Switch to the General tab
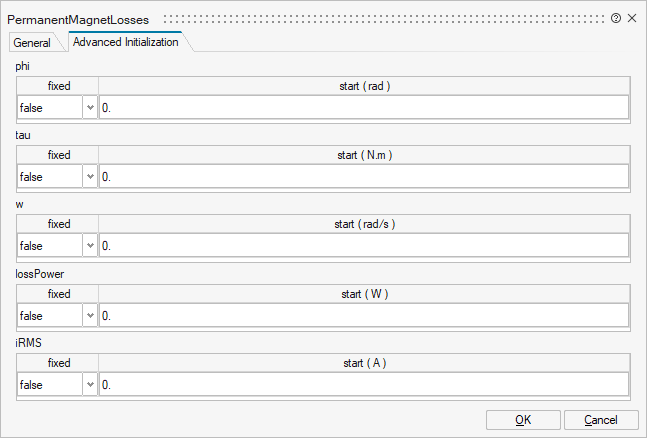This screenshot has width=647, height=438. pyautogui.click(x=32, y=43)
